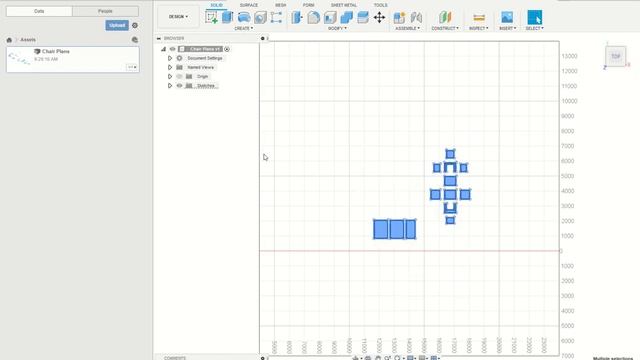This screenshot has height=360, width=640.
Task: Select the three large rectangles sketch group
Action: tap(394, 229)
